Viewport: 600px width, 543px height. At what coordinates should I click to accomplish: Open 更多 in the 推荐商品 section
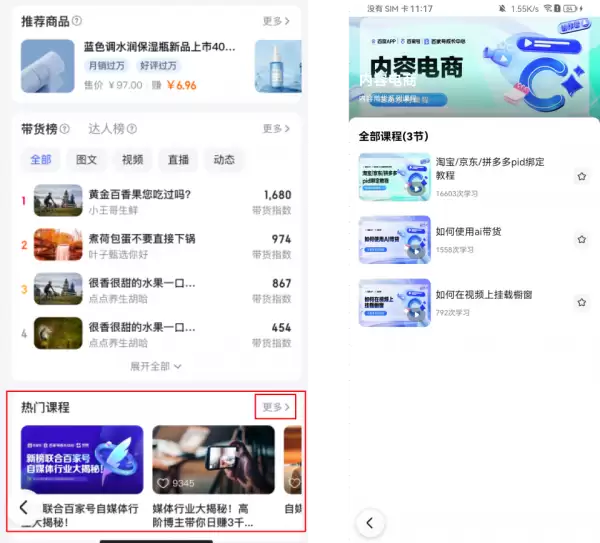click(x=276, y=21)
